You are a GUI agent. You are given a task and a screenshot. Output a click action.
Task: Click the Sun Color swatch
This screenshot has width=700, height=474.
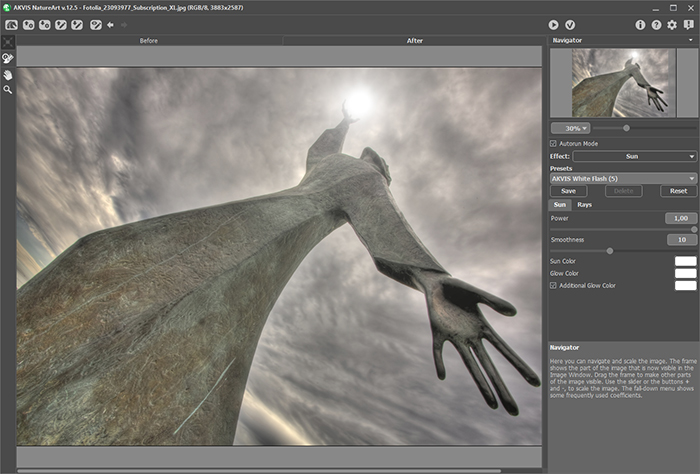point(685,261)
